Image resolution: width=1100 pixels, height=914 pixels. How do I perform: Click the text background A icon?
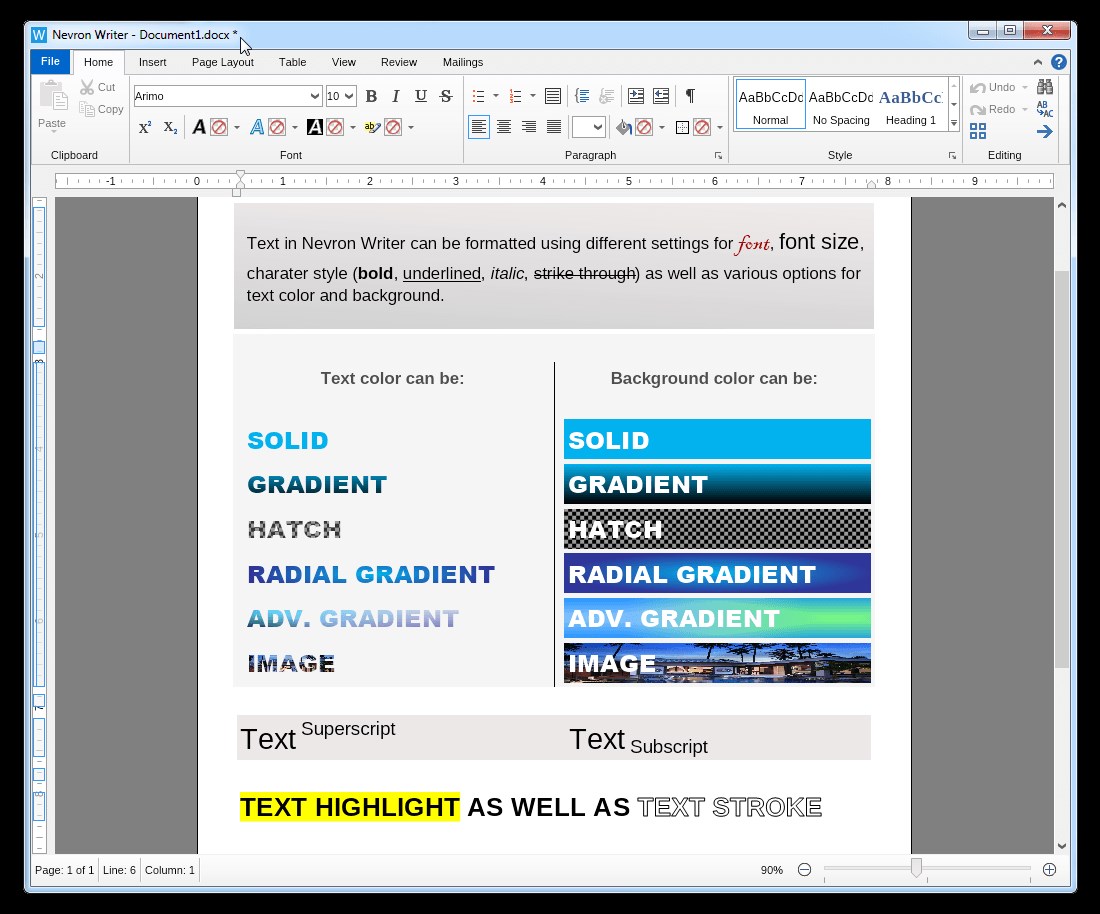(315, 127)
